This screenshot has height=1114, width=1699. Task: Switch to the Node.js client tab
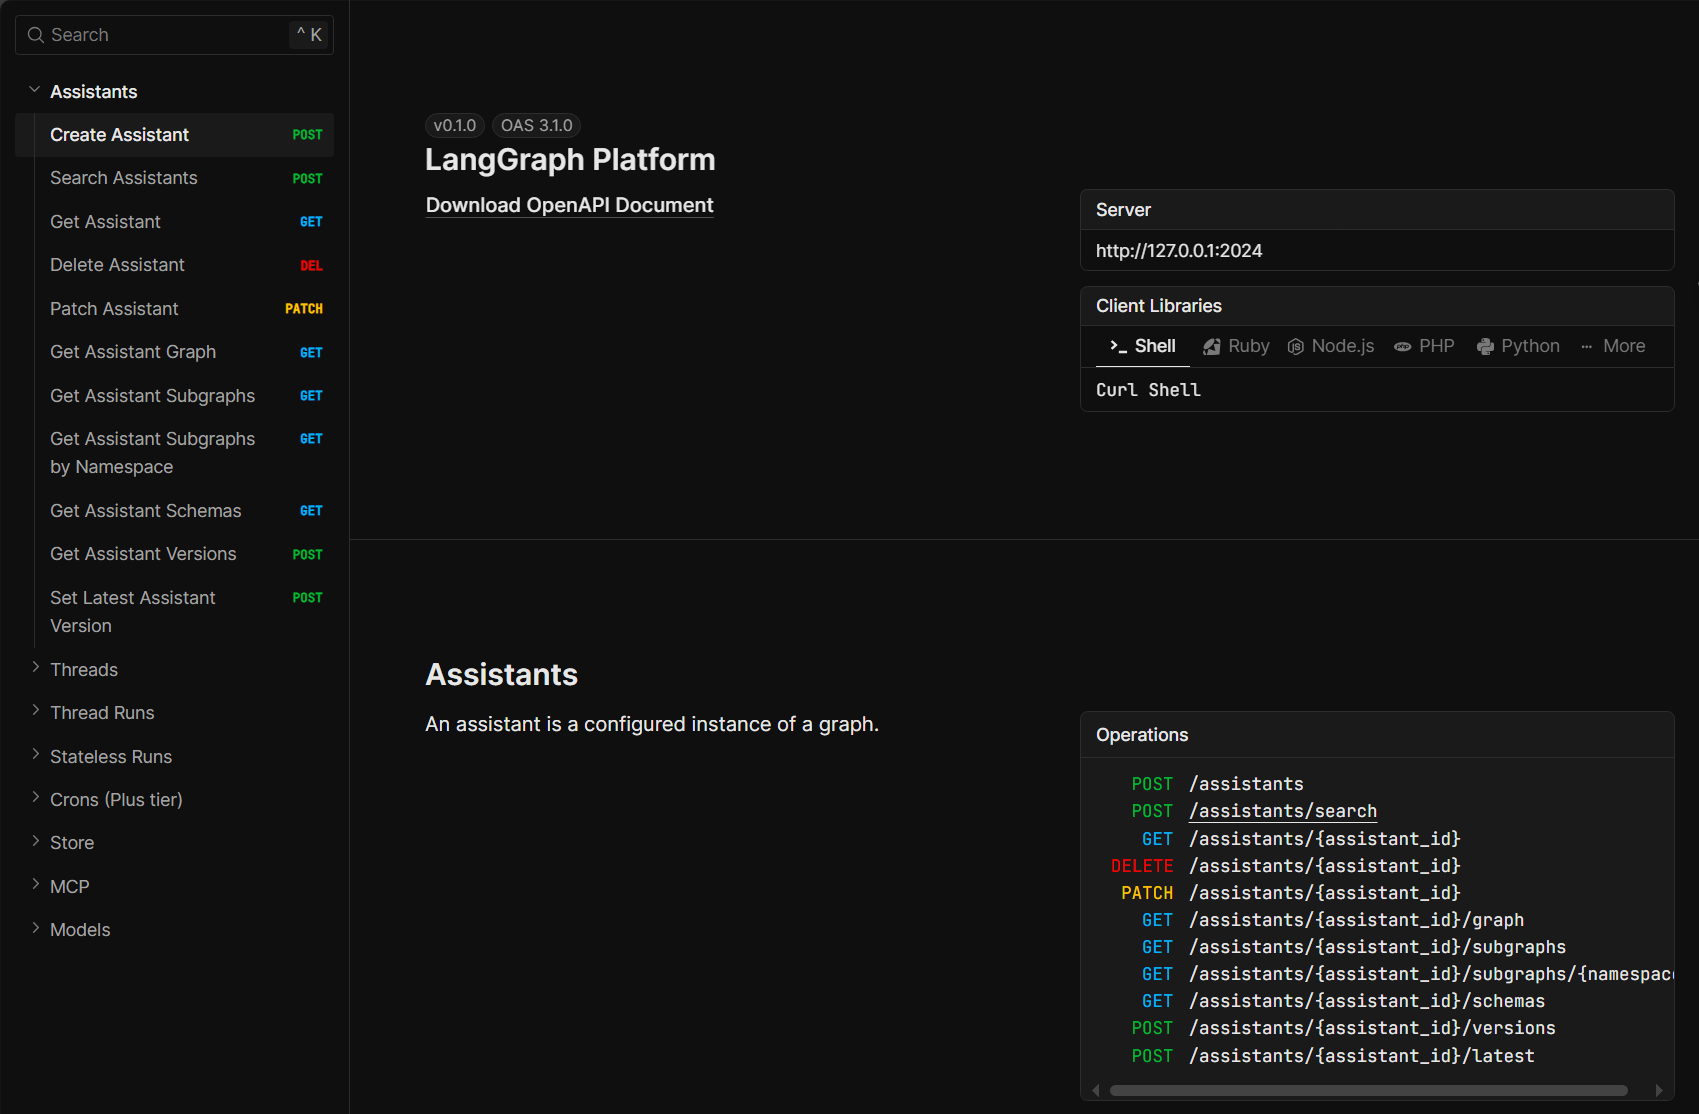pos(1331,346)
